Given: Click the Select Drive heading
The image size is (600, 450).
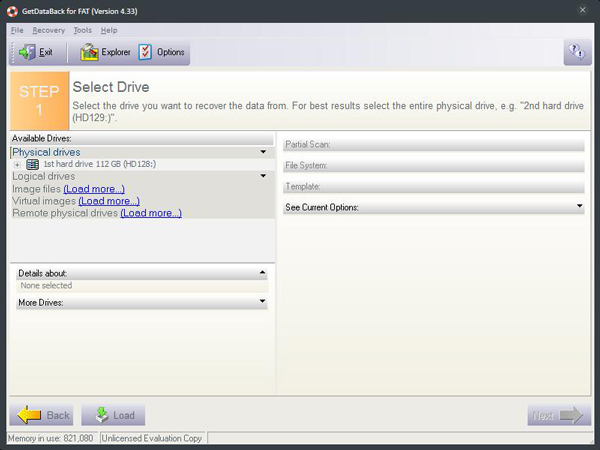Looking at the screenshot, I should point(111,87).
